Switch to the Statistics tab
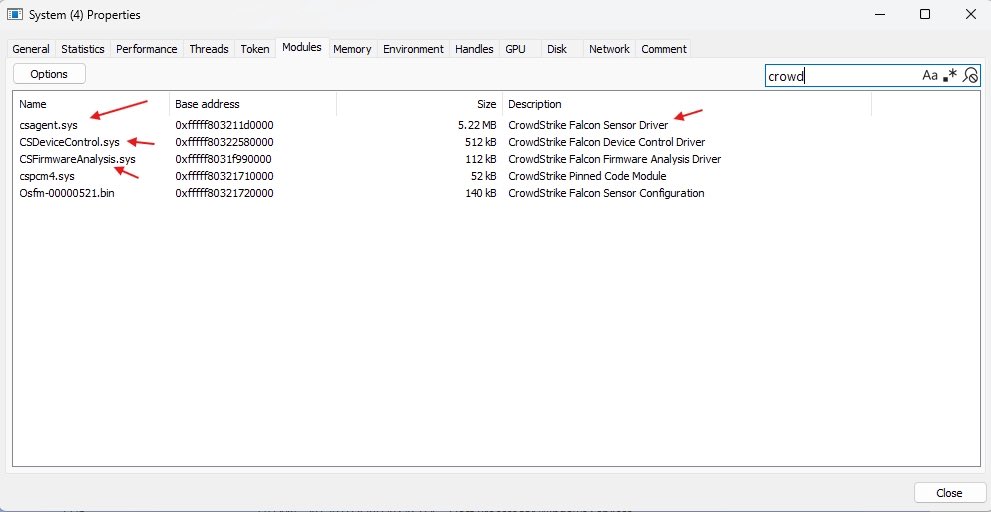The width and height of the screenshot is (991, 512). (83, 49)
